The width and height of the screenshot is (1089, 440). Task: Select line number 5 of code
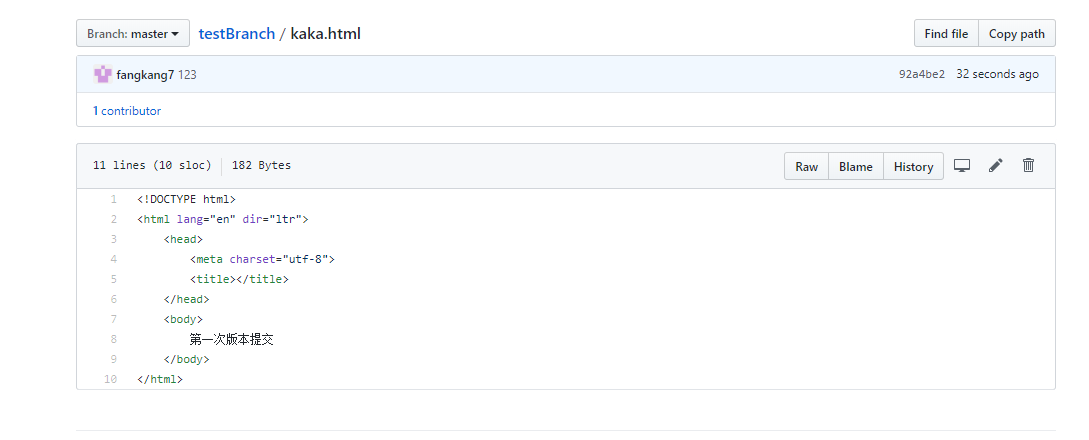tap(113, 279)
